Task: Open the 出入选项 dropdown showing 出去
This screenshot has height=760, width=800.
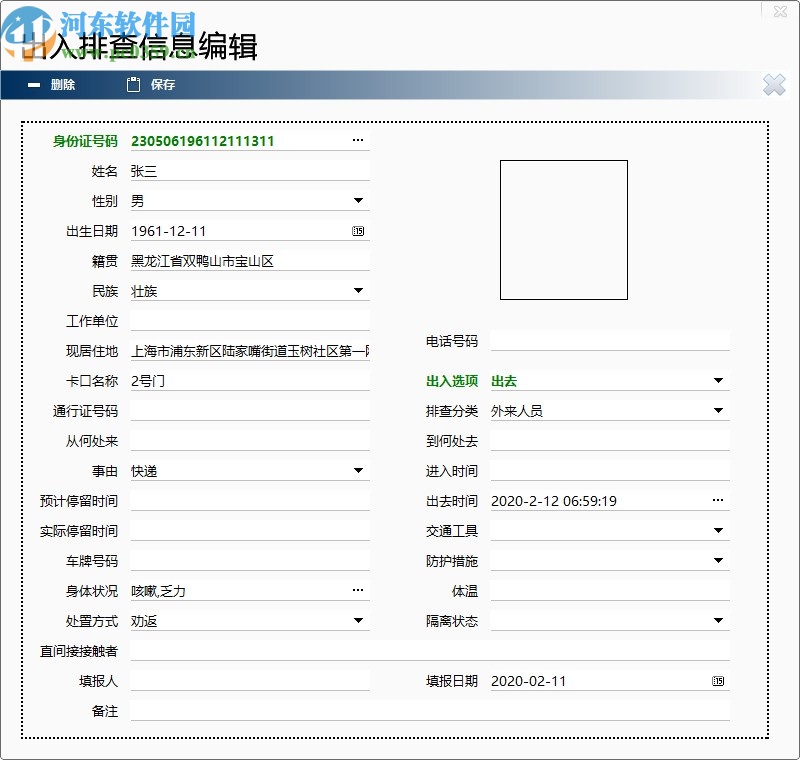Action: (x=717, y=380)
